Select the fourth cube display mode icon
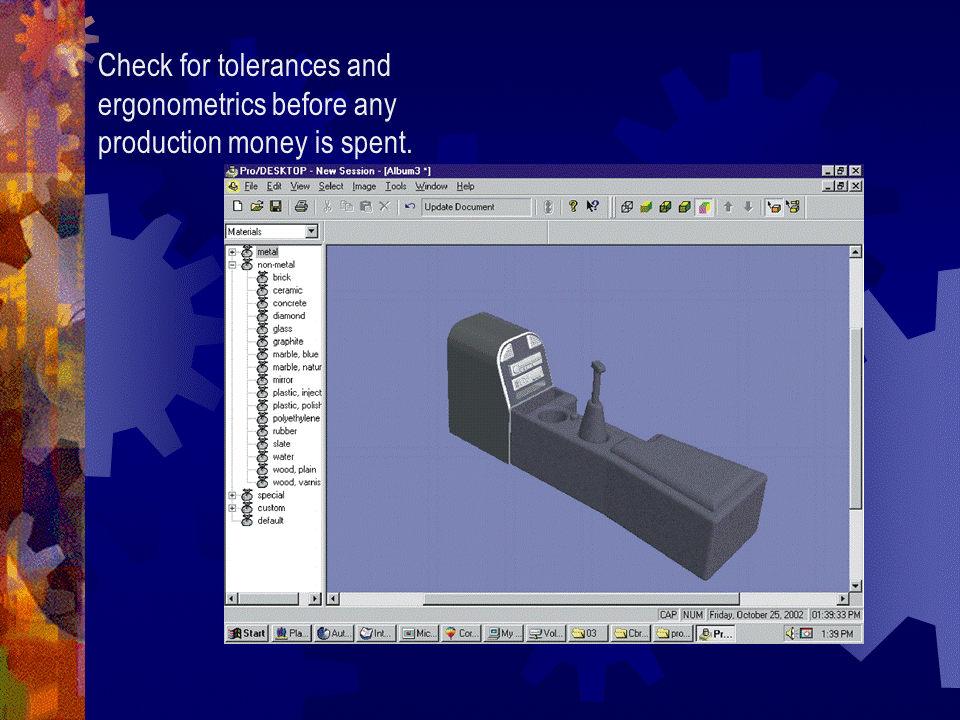The height and width of the screenshot is (720, 960). point(685,207)
